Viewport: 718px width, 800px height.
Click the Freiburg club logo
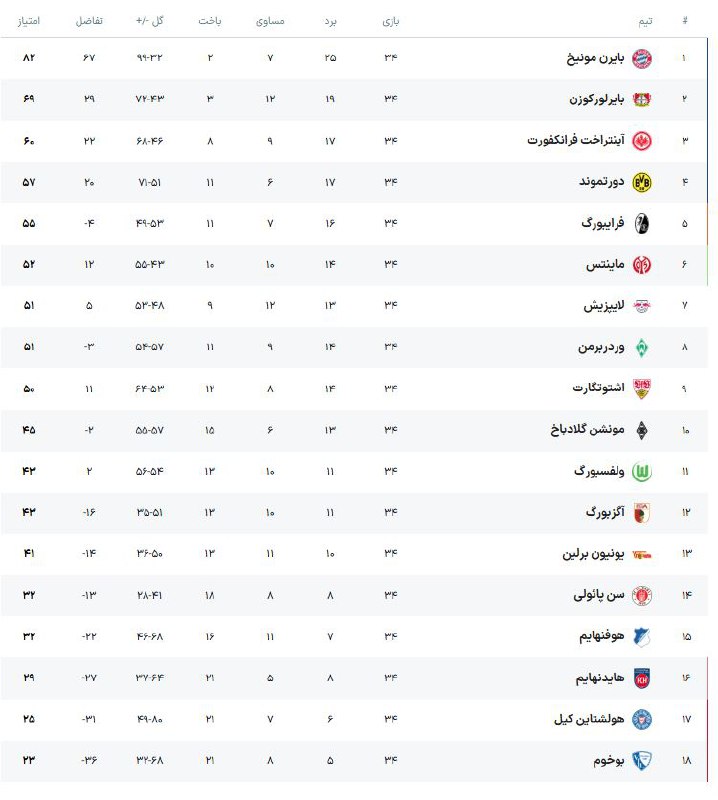pyautogui.click(x=642, y=223)
